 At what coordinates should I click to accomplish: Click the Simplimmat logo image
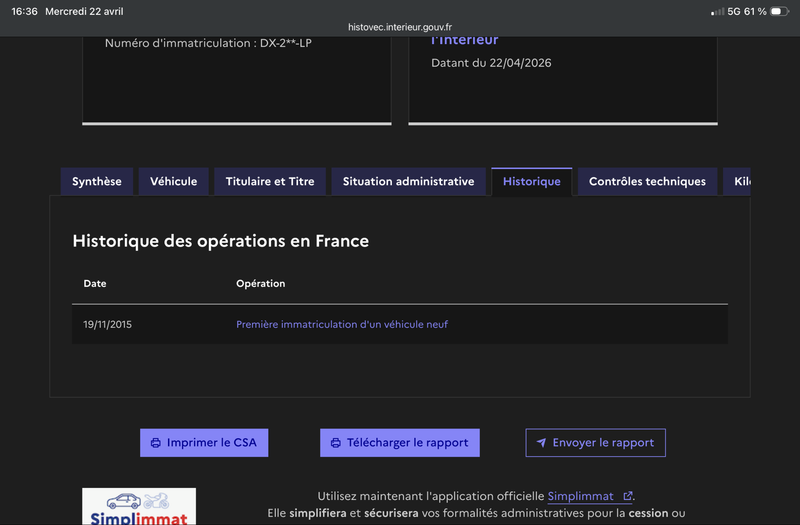pos(139,506)
